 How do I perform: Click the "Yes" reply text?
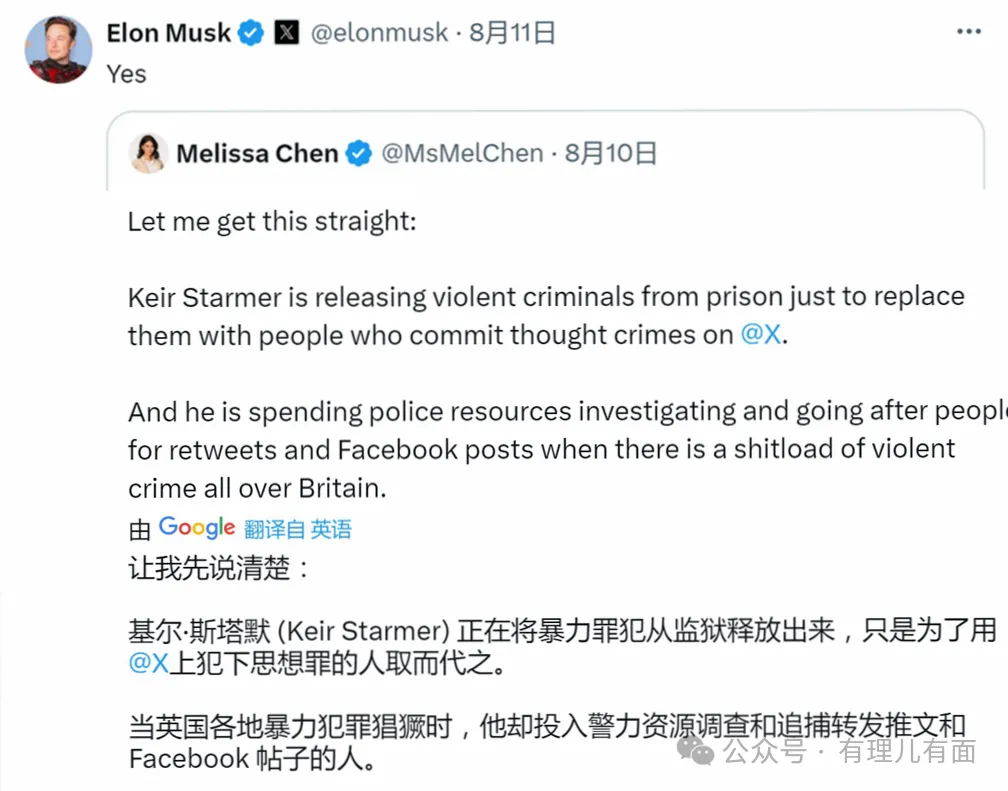click(x=127, y=74)
